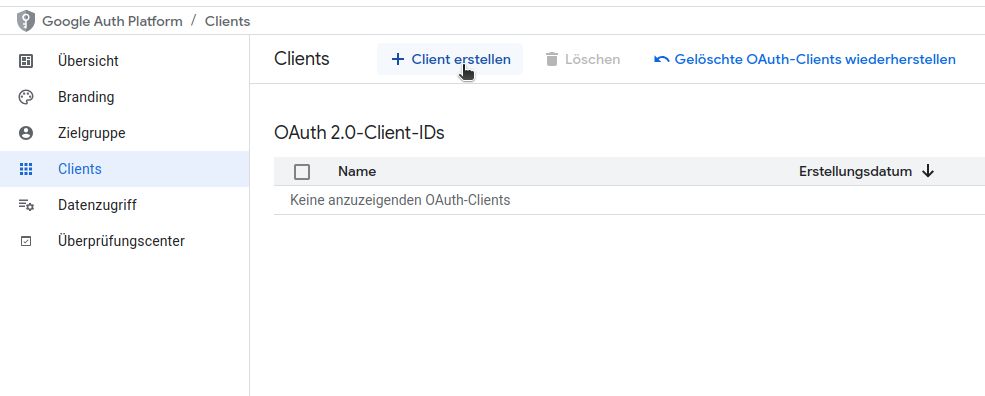Click Google Auth Platform in the breadcrumb
This screenshot has width=985, height=396.
coord(112,21)
